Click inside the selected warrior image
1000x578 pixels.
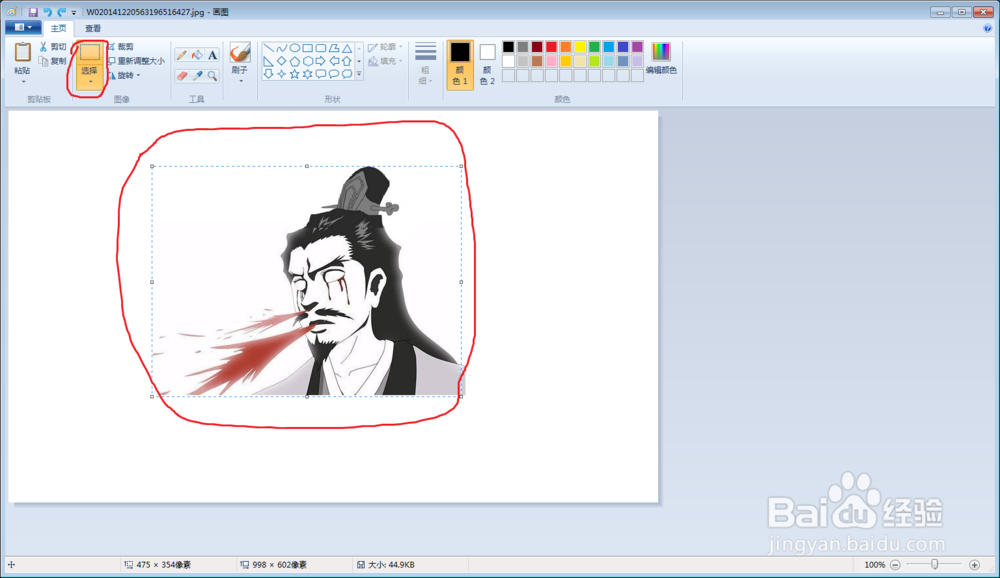(x=307, y=281)
